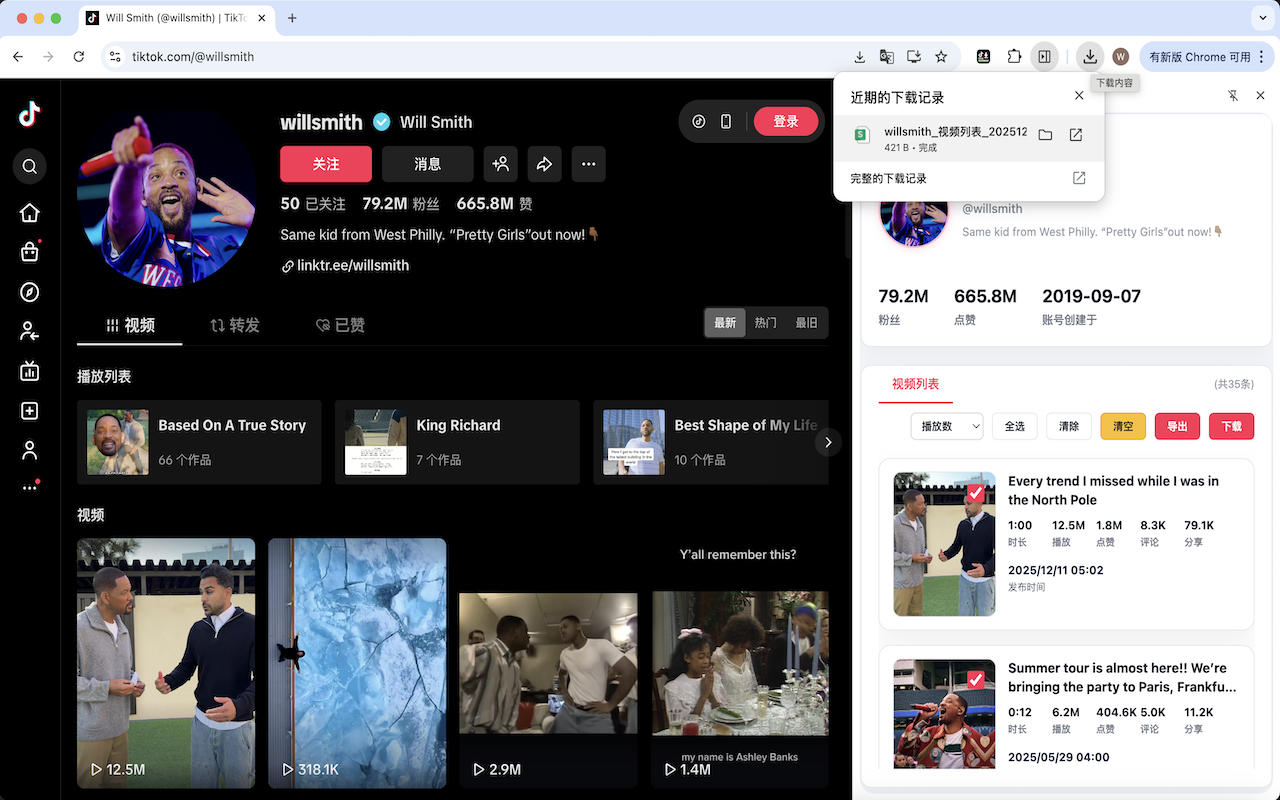Click the red 导出 export button

[1177, 426]
